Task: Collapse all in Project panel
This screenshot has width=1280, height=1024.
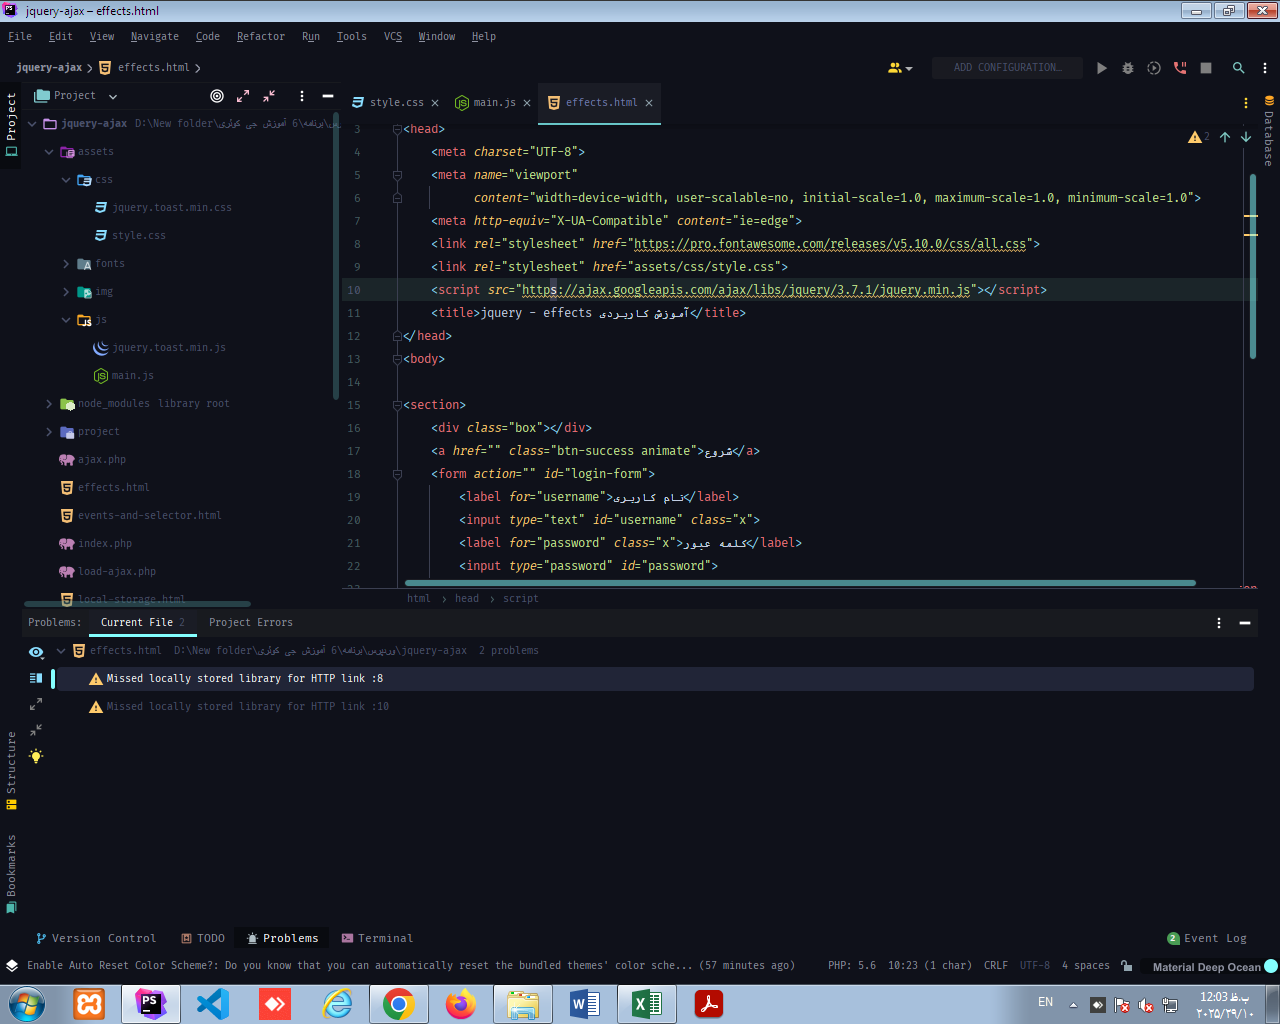Action: click(269, 96)
